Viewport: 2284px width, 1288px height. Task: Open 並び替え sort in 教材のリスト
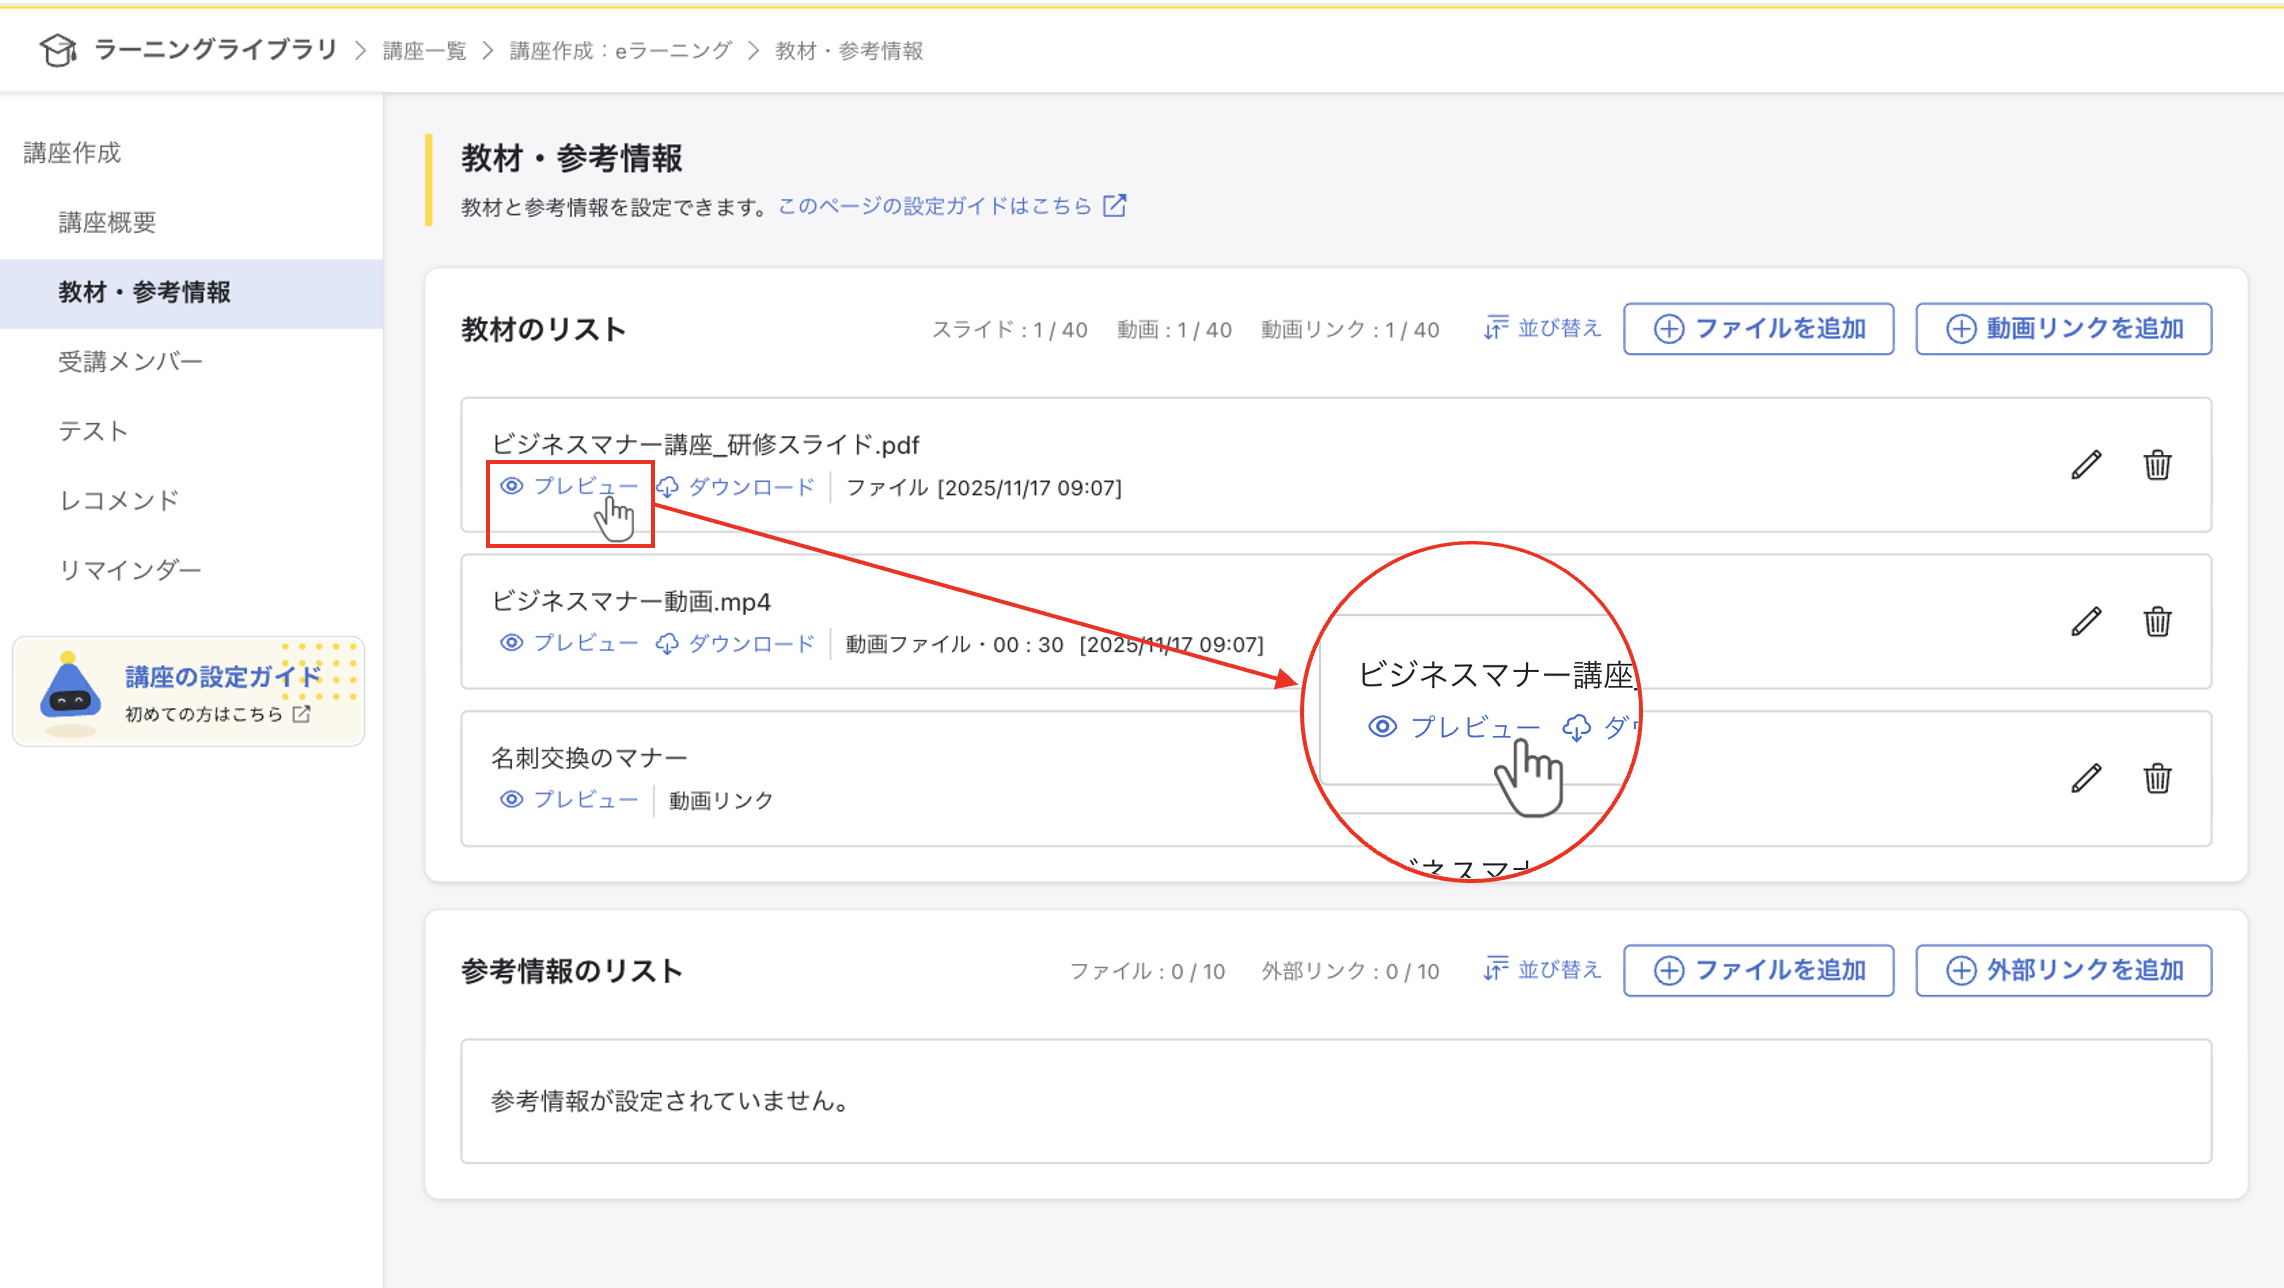coord(1543,329)
